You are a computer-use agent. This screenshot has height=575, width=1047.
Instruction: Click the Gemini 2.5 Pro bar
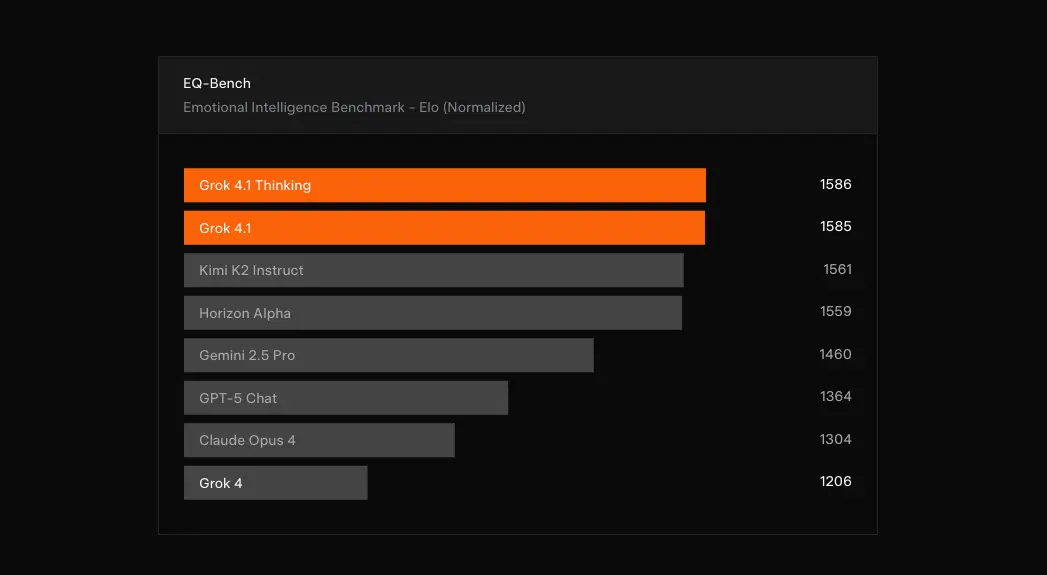tap(389, 355)
